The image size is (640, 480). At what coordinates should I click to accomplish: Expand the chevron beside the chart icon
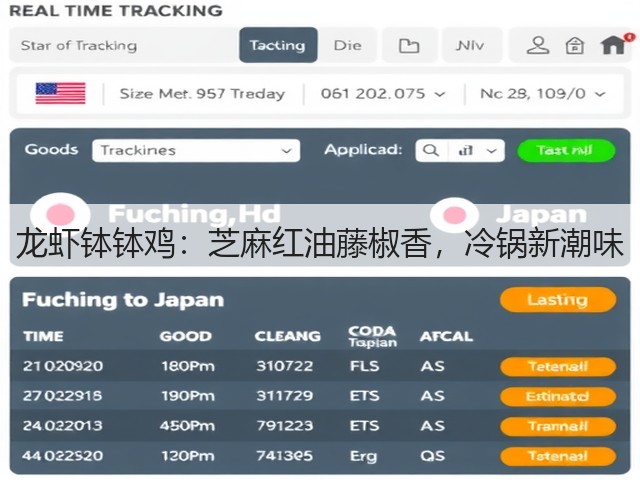point(492,151)
